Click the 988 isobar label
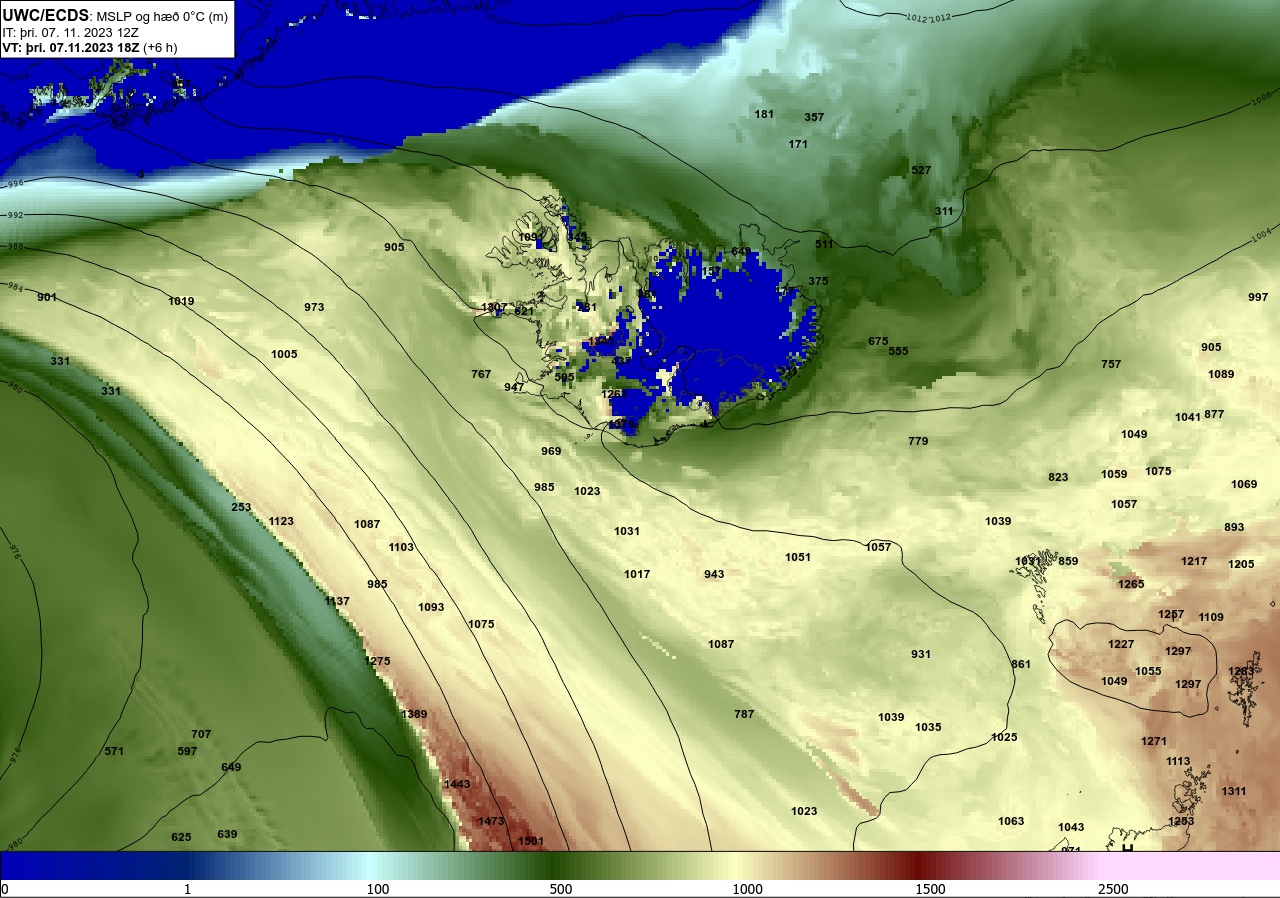Screen dimensions: 1280x898 pyautogui.click(x=14, y=246)
